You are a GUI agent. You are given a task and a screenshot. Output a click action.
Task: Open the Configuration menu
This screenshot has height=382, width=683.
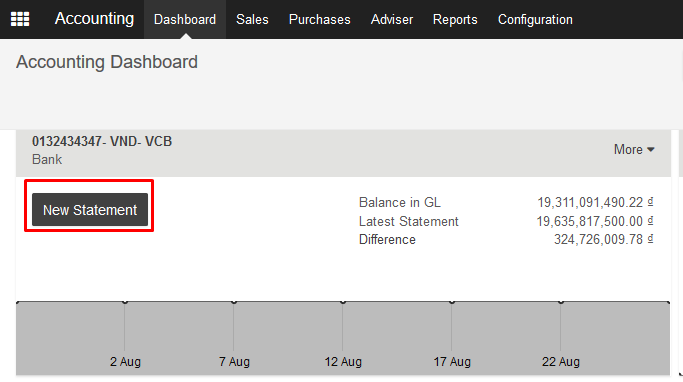535,19
